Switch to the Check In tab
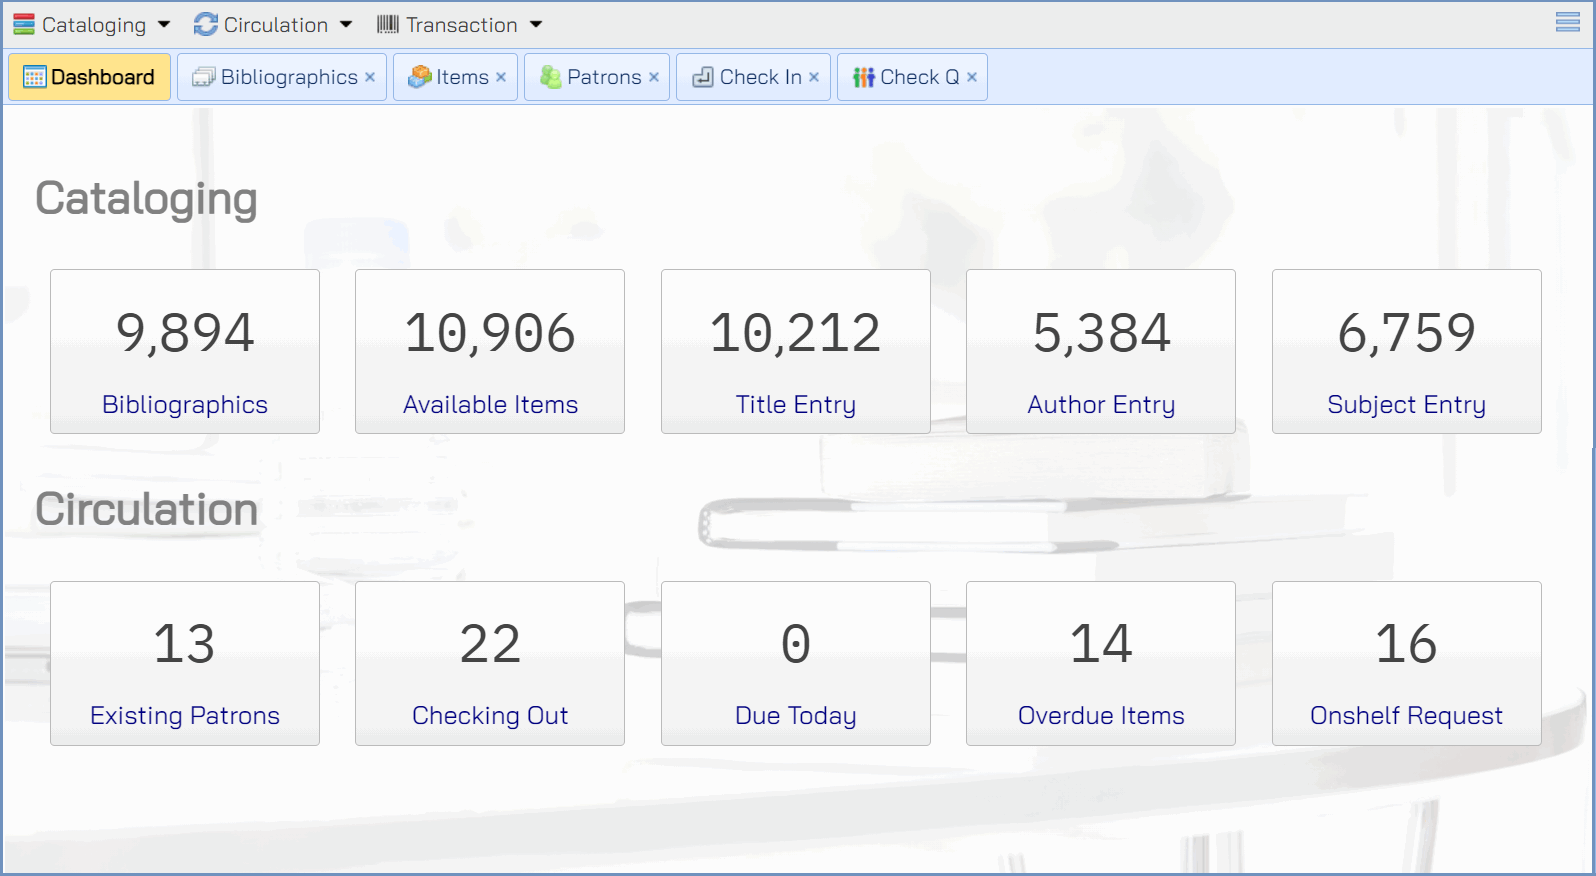The image size is (1596, 876). click(x=760, y=77)
